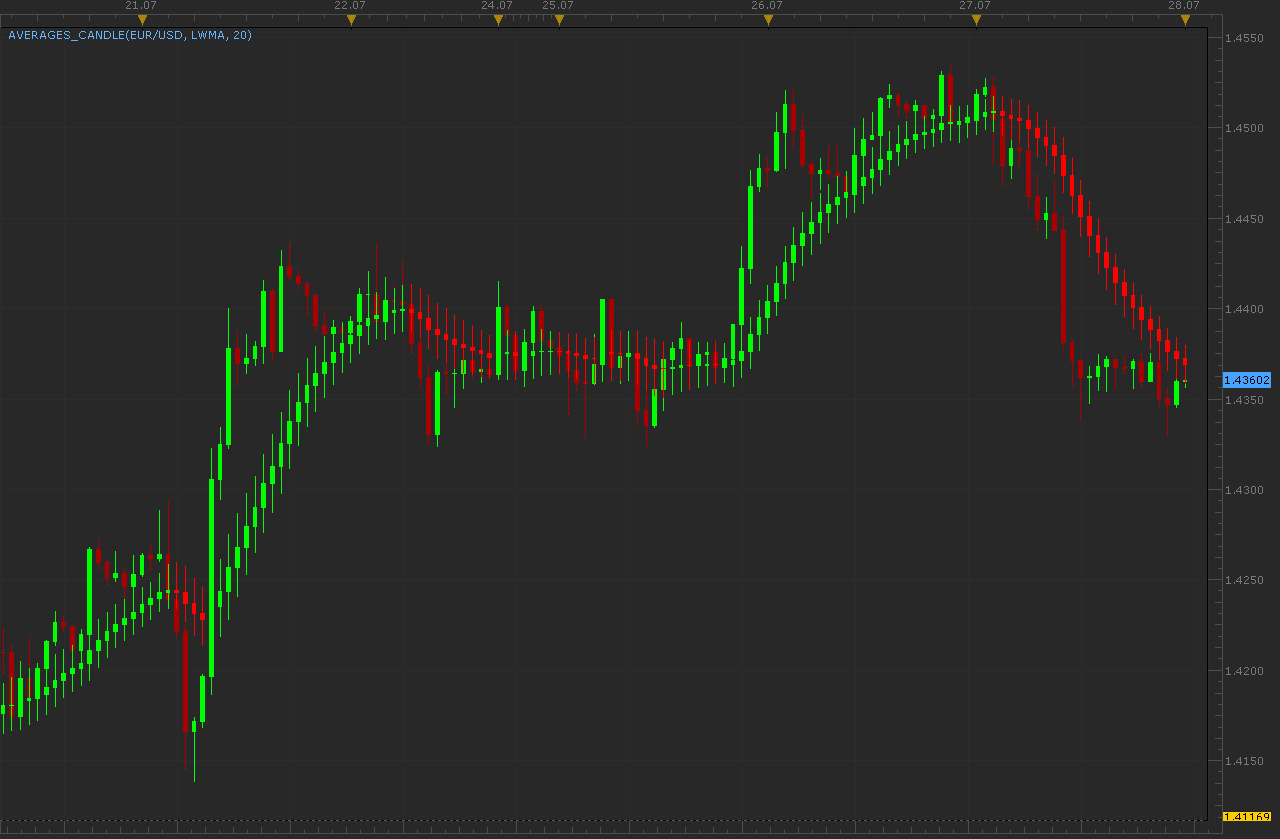1280x839 pixels.
Task: Click the 24.07 date label
Action: (497, 5)
